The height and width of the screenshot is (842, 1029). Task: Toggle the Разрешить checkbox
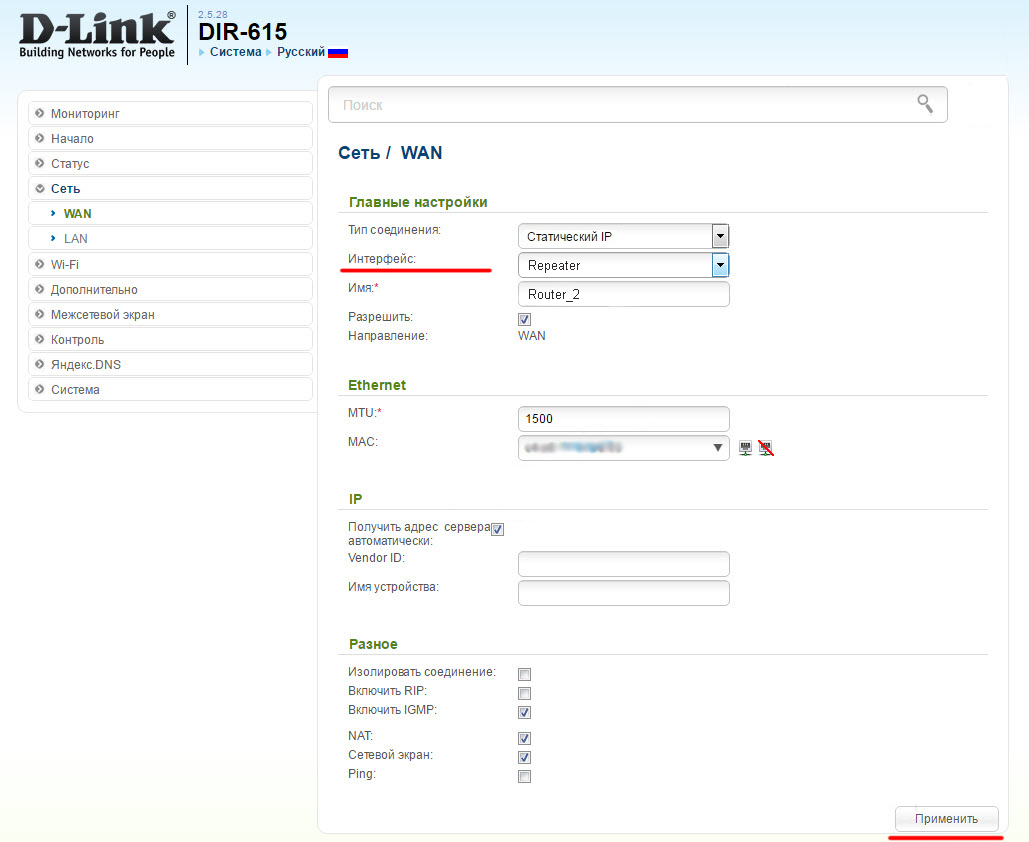(524, 319)
